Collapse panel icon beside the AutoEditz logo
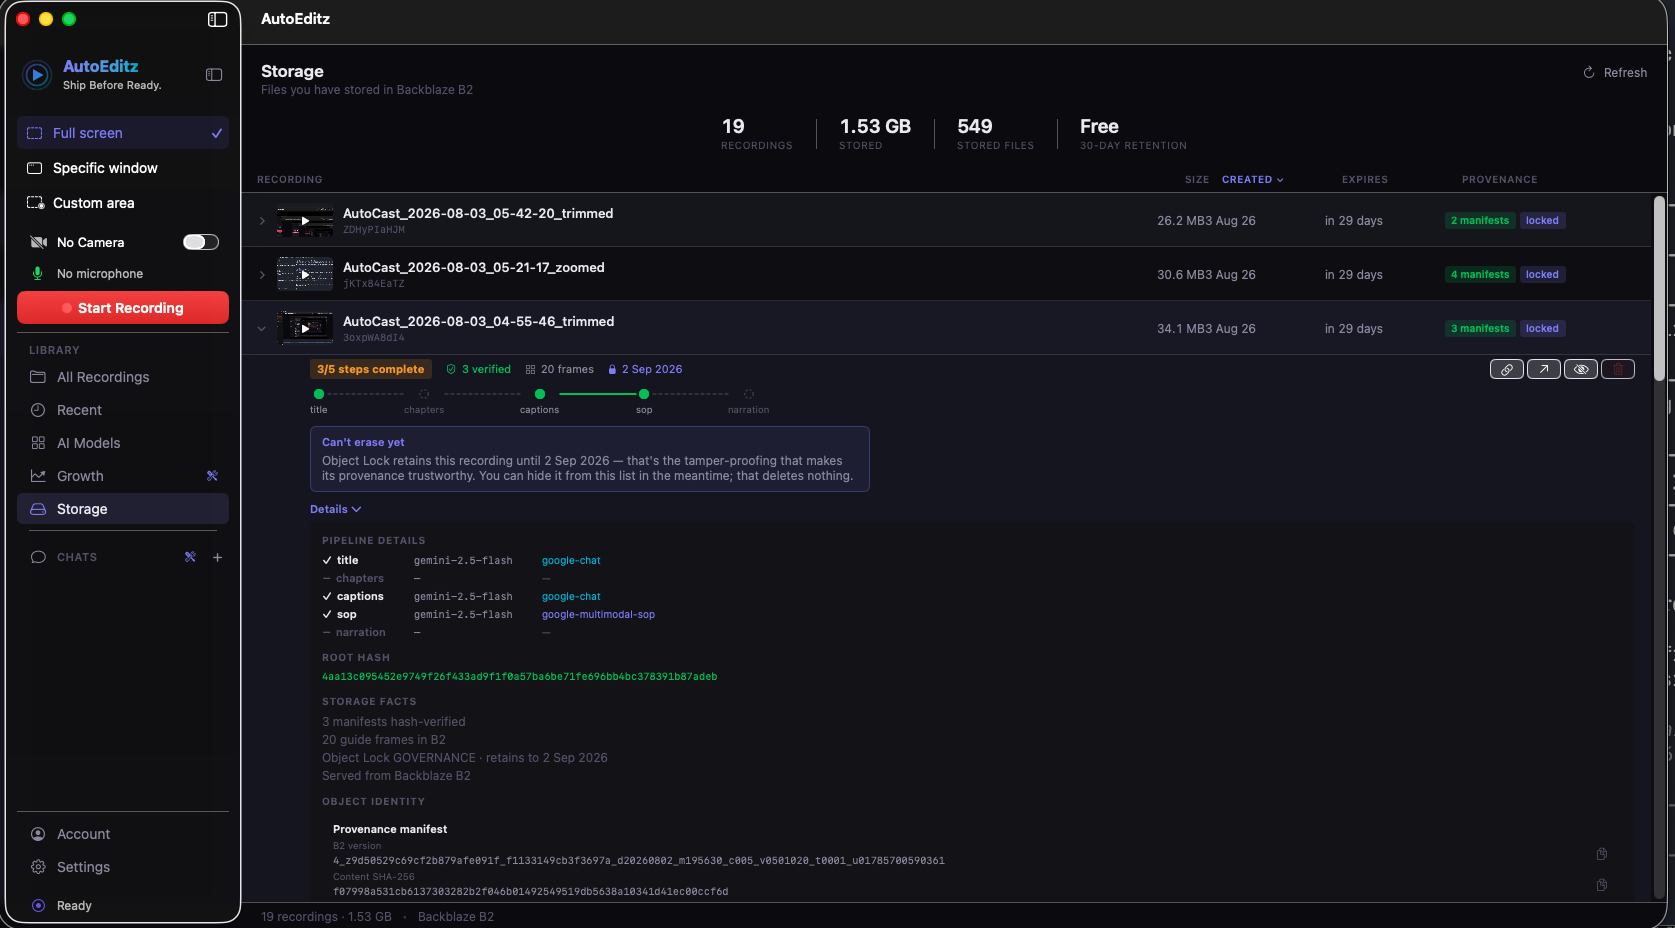The image size is (1675, 928). (214, 75)
